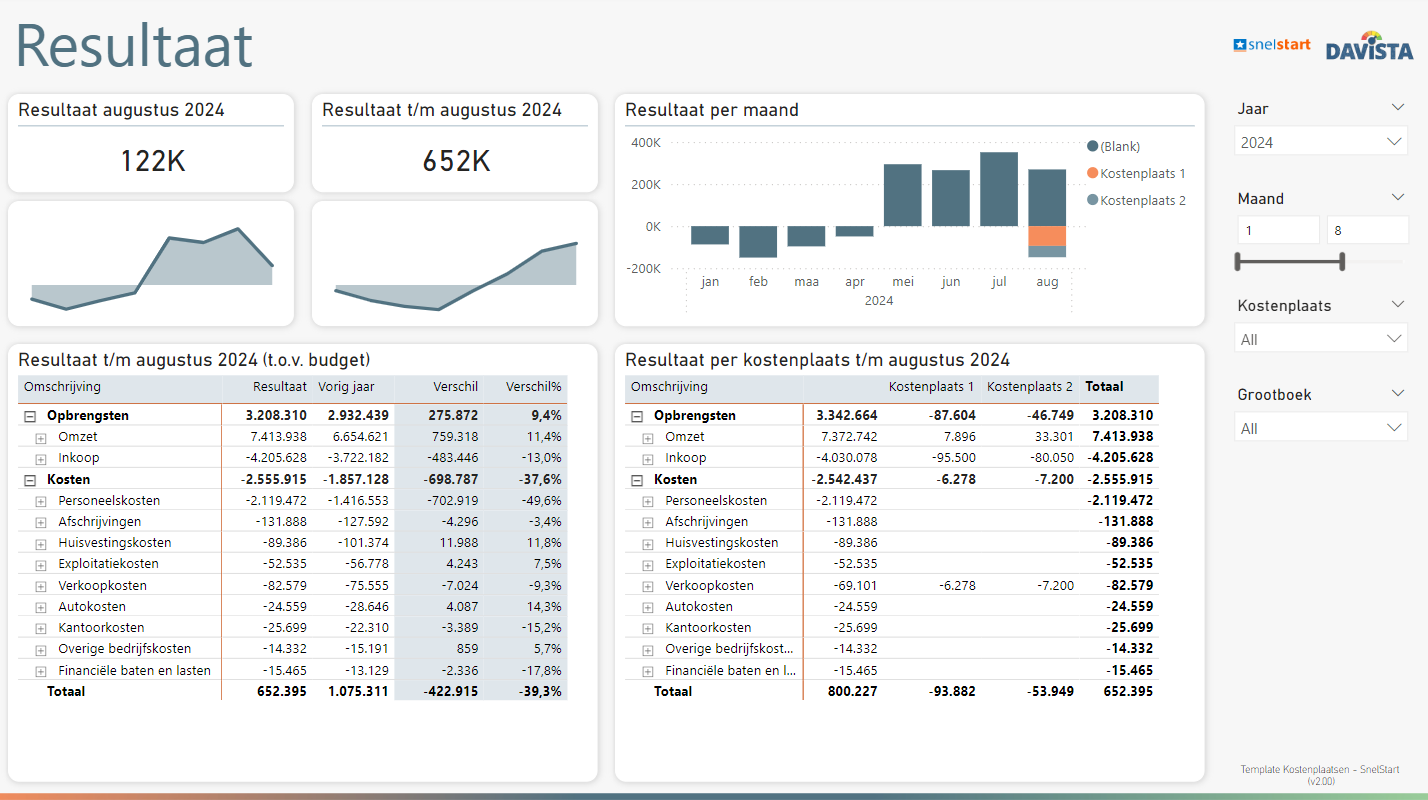Image resolution: width=1428 pixels, height=800 pixels.
Task: Expand Personeelskosten row in budget table
Action: coord(41,501)
